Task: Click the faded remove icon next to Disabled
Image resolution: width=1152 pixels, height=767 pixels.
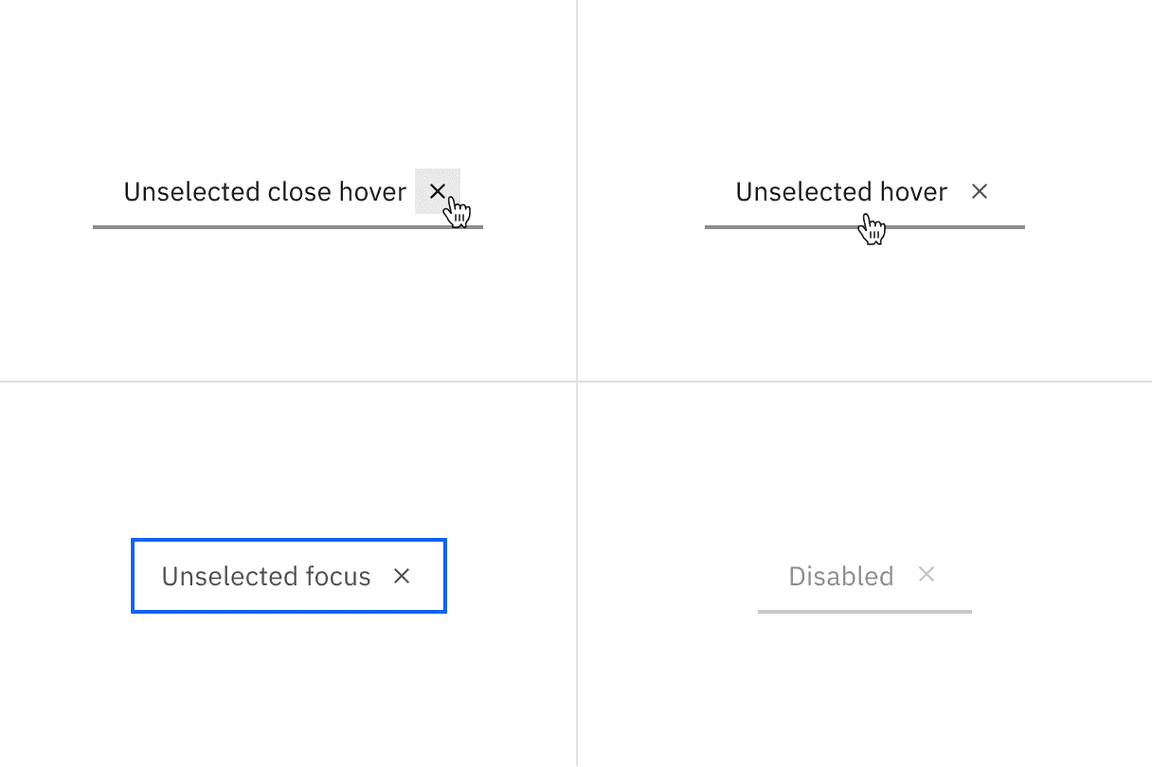Action: (x=926, y=574)
